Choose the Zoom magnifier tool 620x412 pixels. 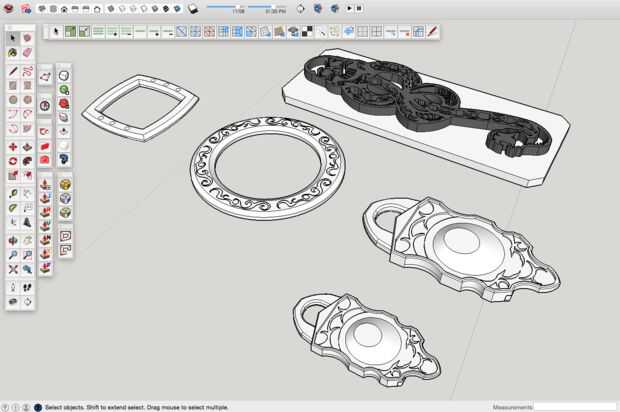(13, 255)
